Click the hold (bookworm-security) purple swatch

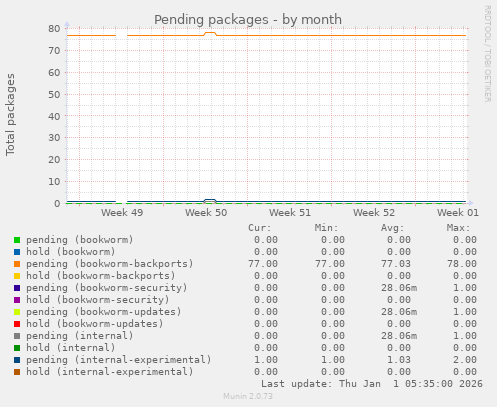17,300
